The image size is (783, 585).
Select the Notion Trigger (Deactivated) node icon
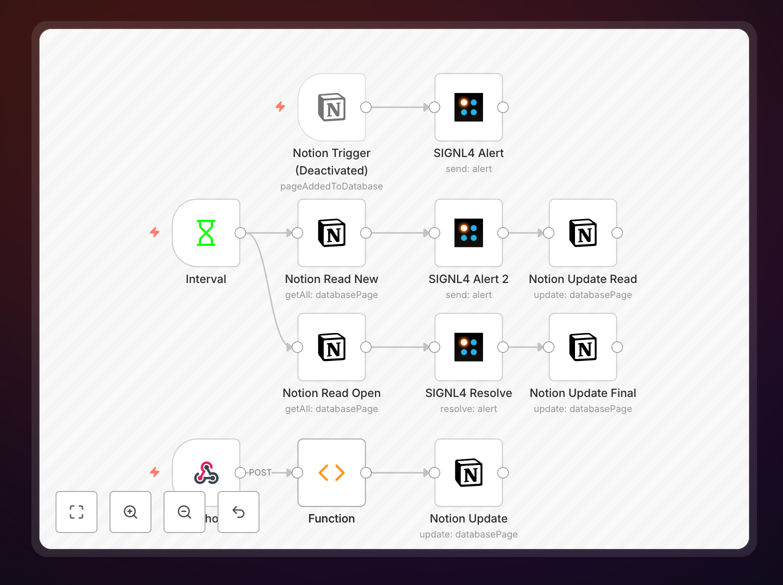[332, 107]
